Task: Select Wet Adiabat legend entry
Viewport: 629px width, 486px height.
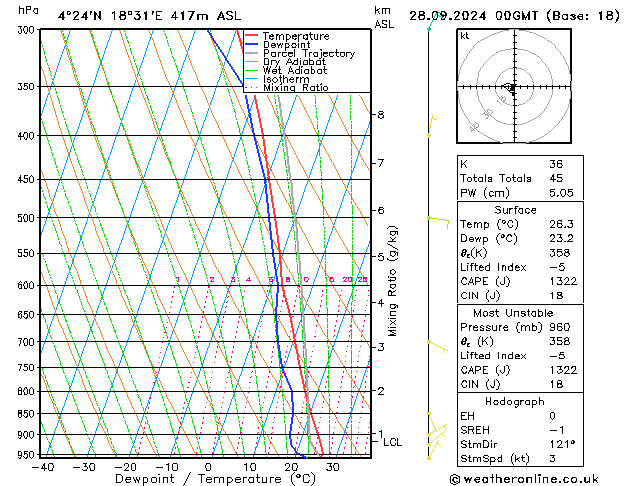Action: point(295,71)
